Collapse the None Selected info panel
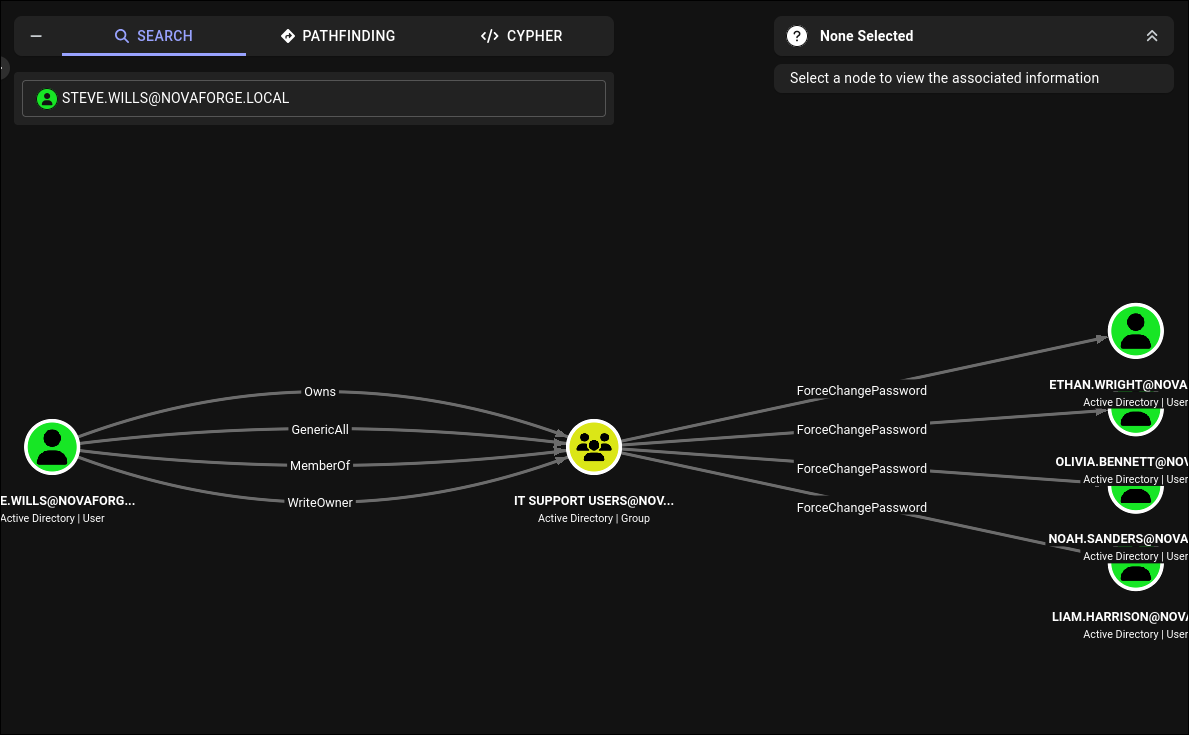Screen dimensions: 1189x735 click(1151, 36)
